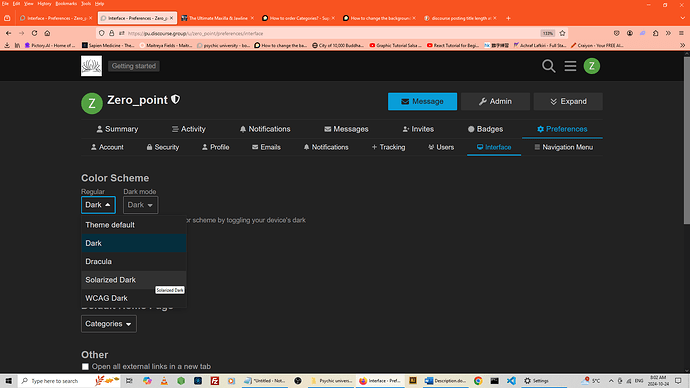The height and width of the screenshot is (388, 690).
Task: Open Security preferences sub-tab
Action: coord(162,147)
